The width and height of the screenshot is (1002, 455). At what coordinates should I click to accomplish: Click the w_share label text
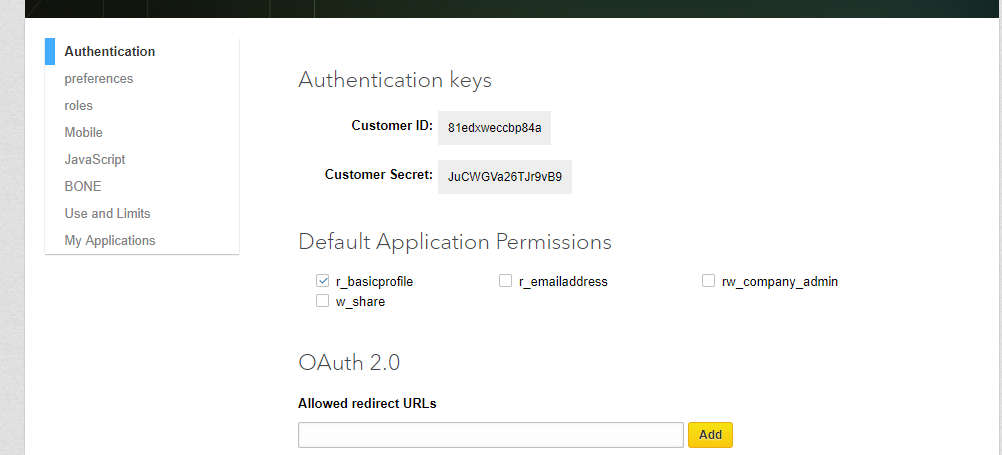click(360, 302)
